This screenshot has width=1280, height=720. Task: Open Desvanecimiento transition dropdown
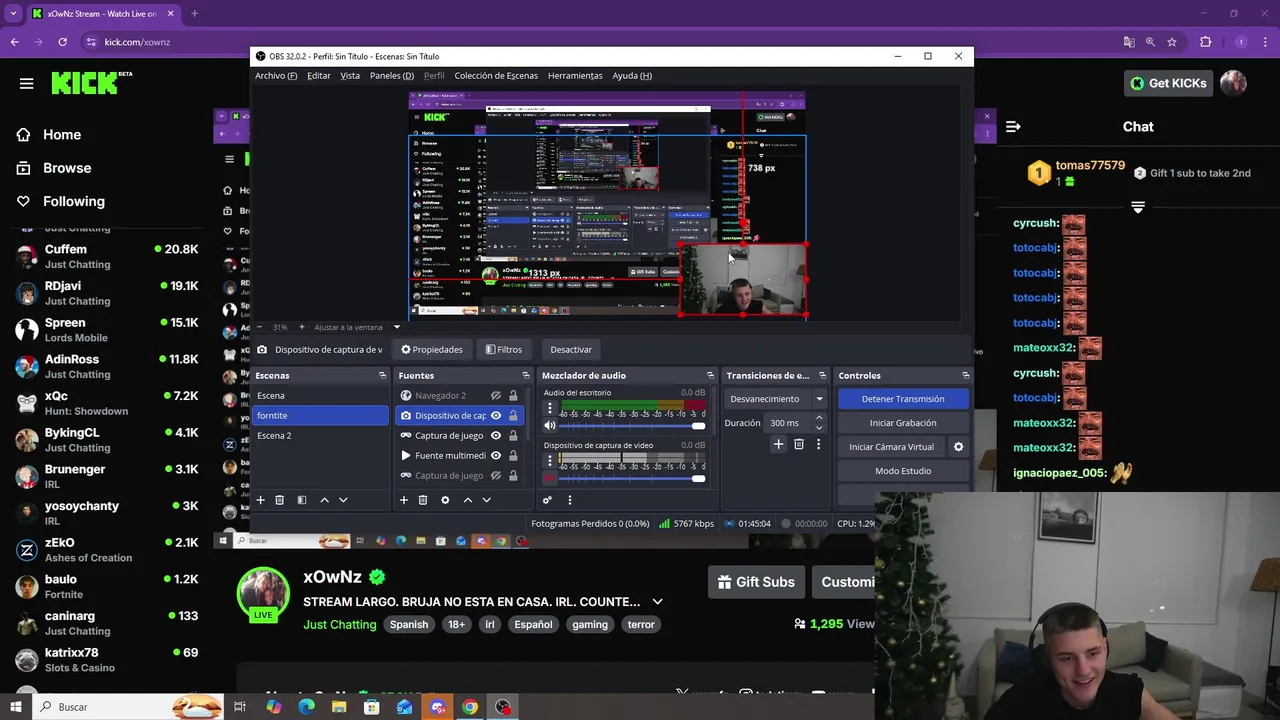[x=776, y=398]
